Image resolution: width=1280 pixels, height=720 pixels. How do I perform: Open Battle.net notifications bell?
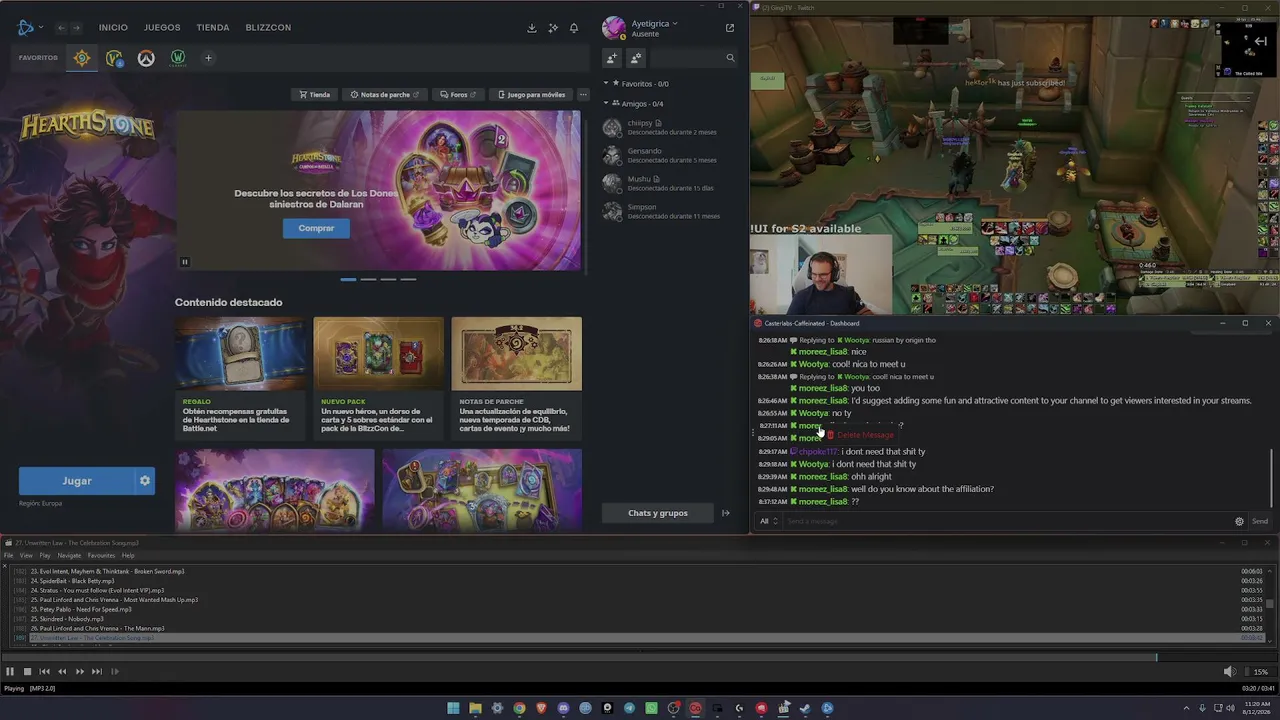574,28
